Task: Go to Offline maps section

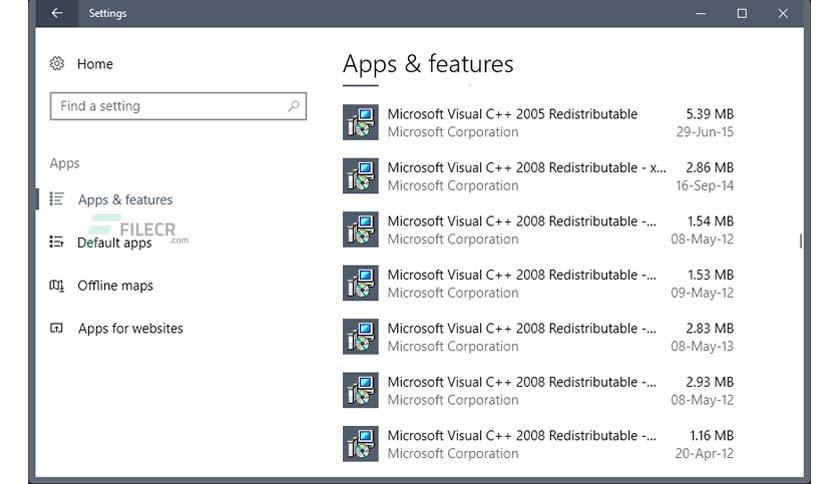Action: click(x=115, y=286)
